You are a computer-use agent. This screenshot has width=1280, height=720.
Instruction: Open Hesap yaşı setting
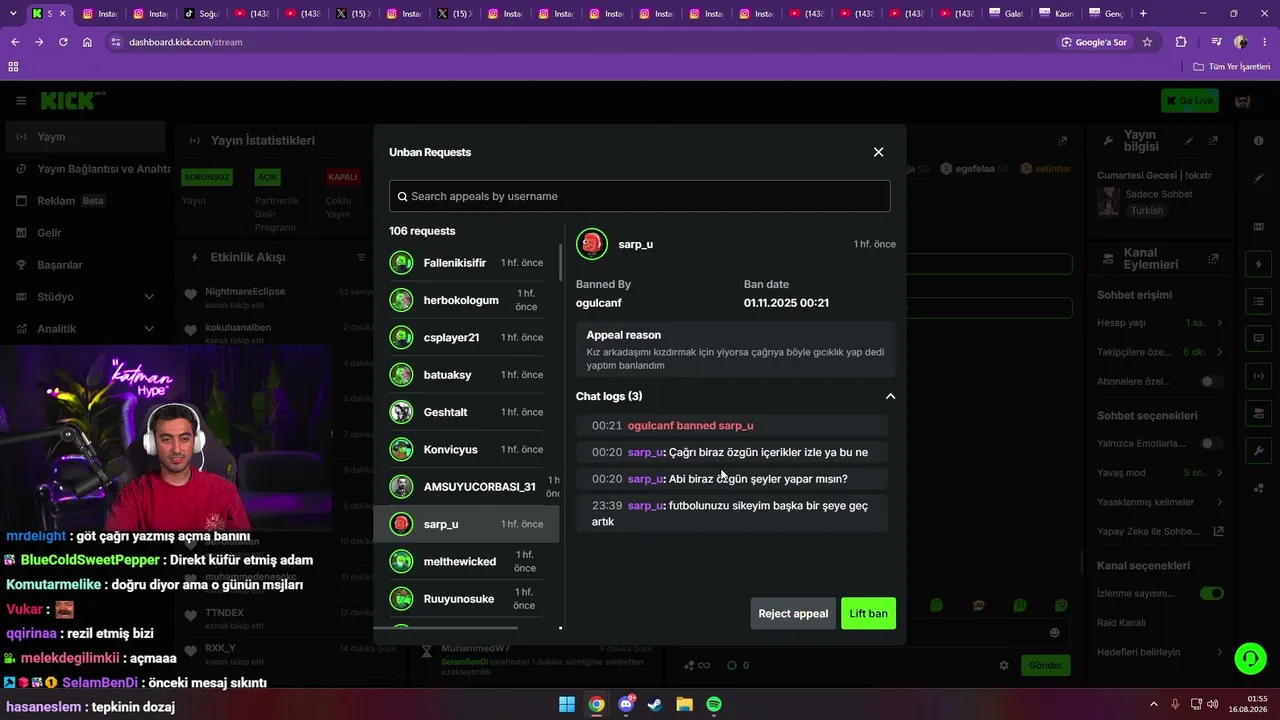[x=1160, y=323]
